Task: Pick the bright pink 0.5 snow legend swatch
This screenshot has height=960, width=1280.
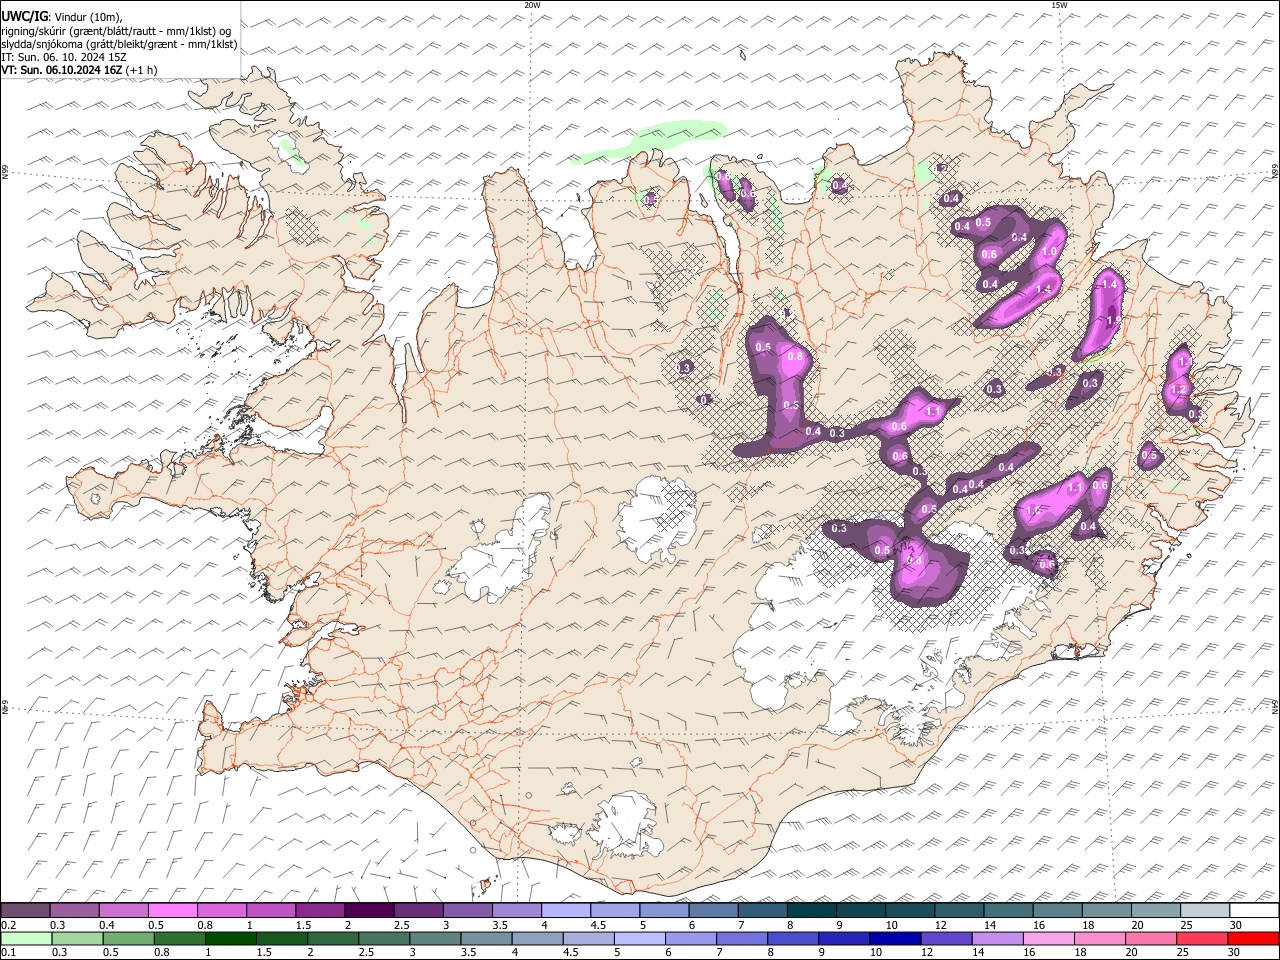Action: coord(172,911)
